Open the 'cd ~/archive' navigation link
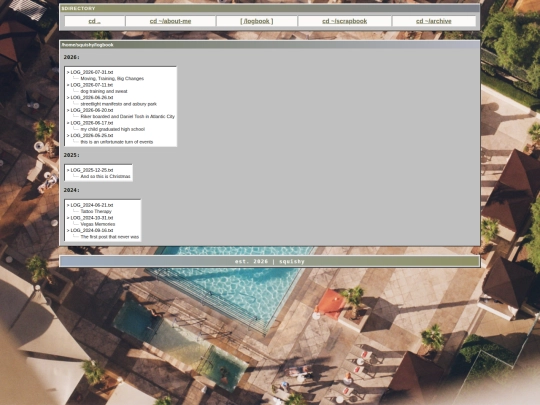This screenshot has width=540, height=405. tap(434, 21)
